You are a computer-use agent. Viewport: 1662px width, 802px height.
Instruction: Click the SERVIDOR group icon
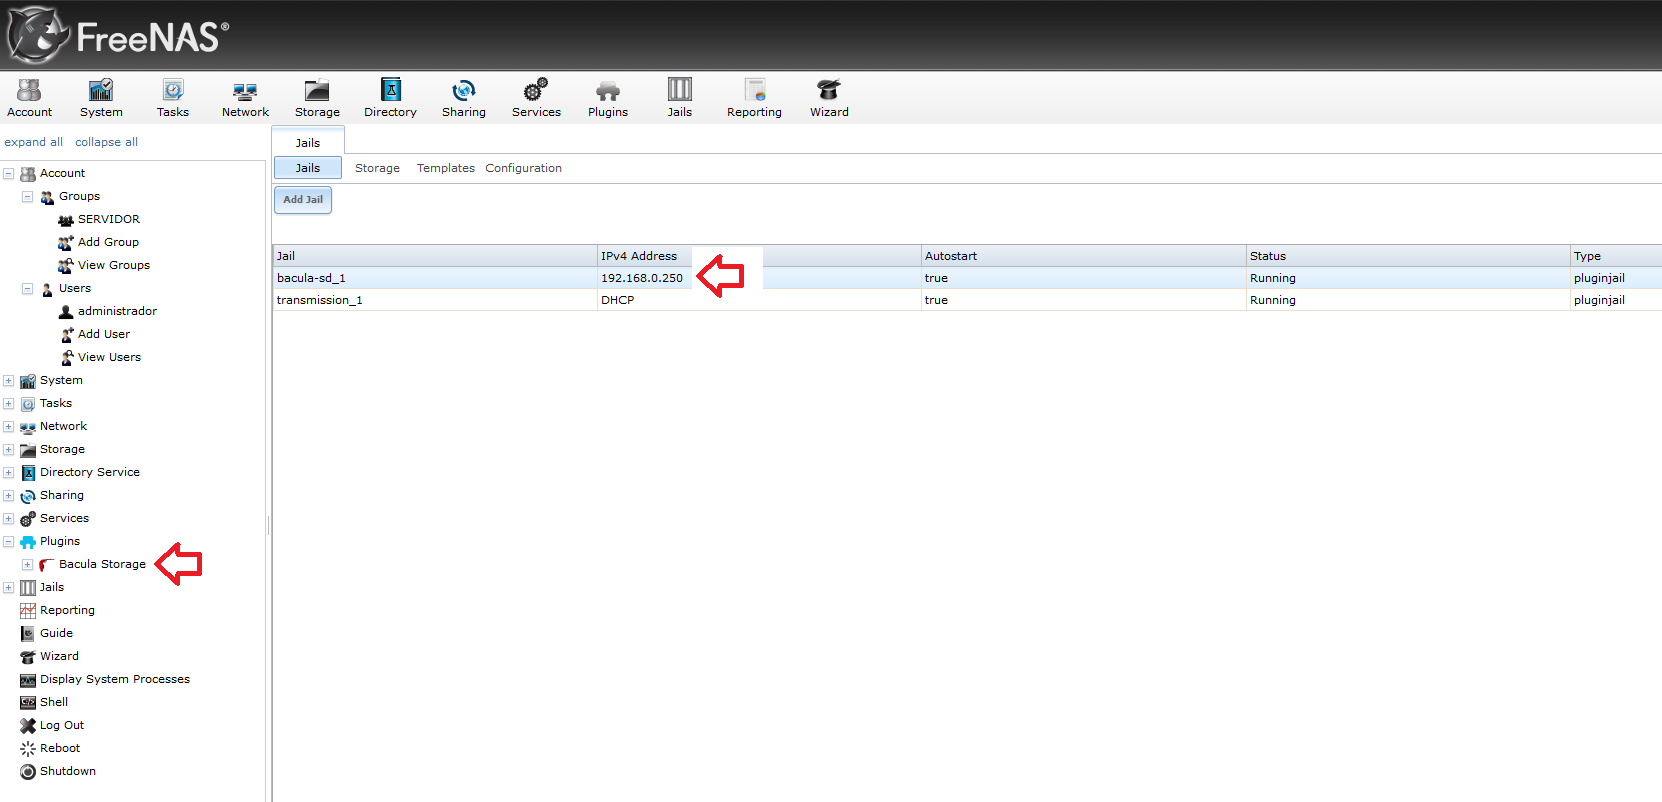pyautogui.click(x=66, y=220)
